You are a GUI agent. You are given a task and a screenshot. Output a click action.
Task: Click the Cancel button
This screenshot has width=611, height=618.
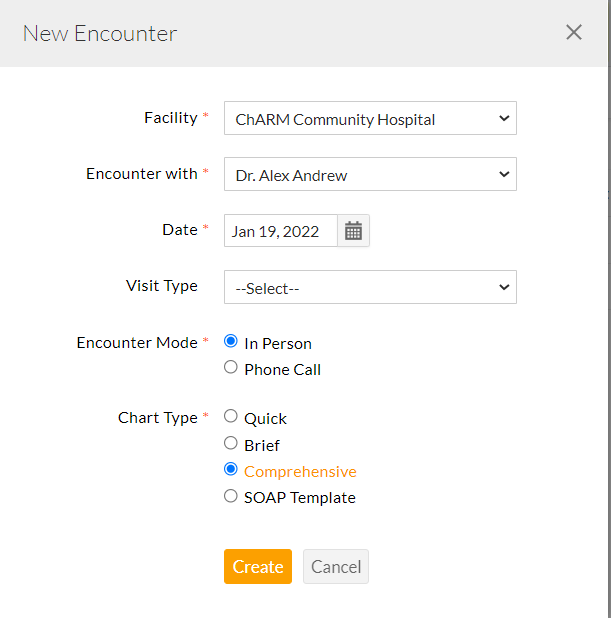(336, 566)
